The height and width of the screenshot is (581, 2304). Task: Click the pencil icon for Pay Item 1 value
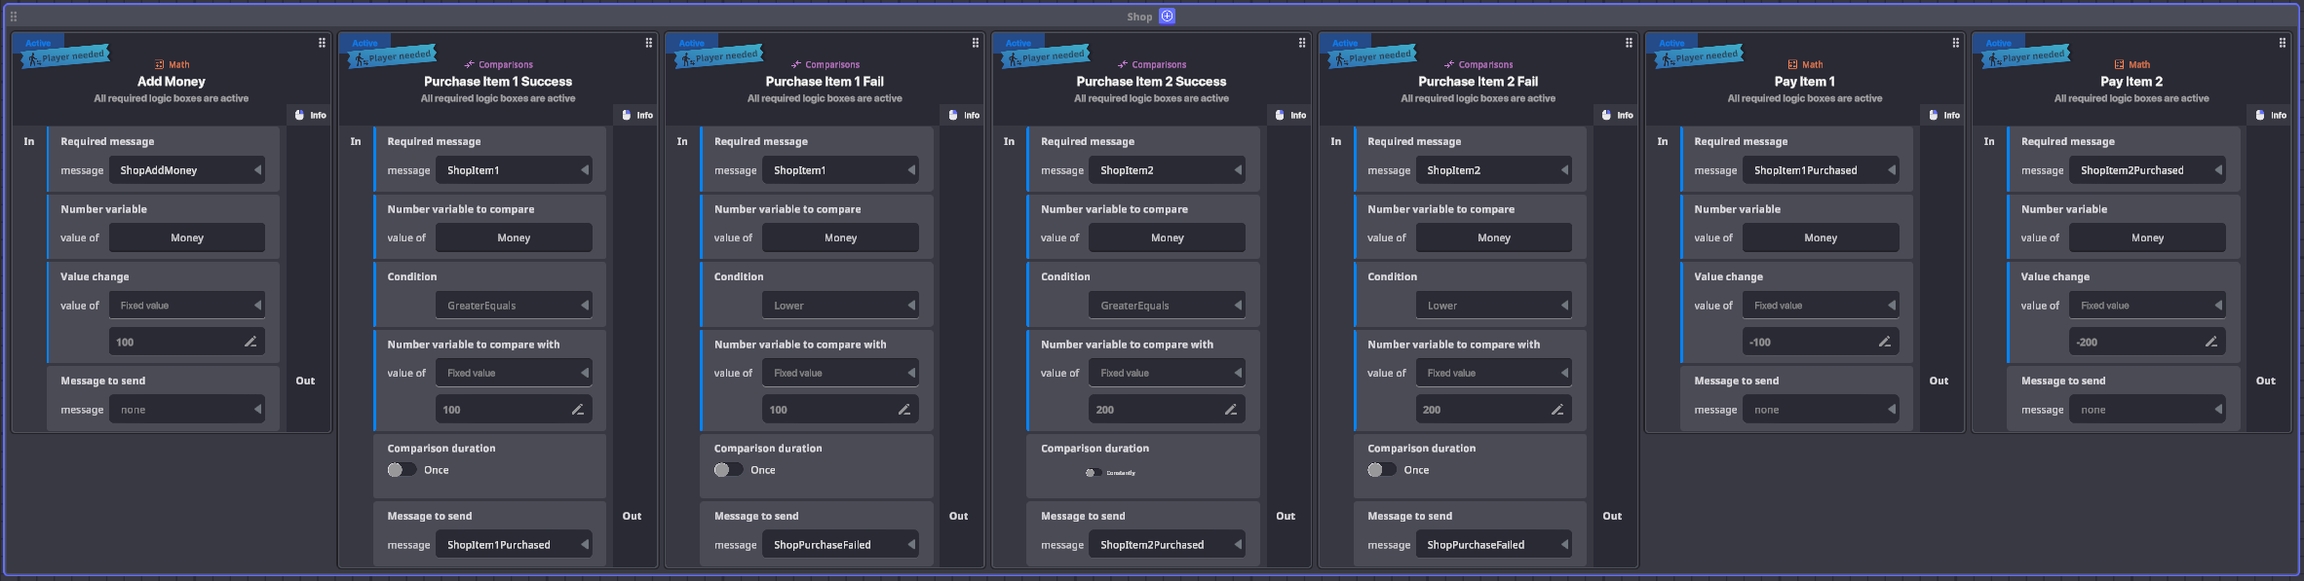tap(1884, 342)
